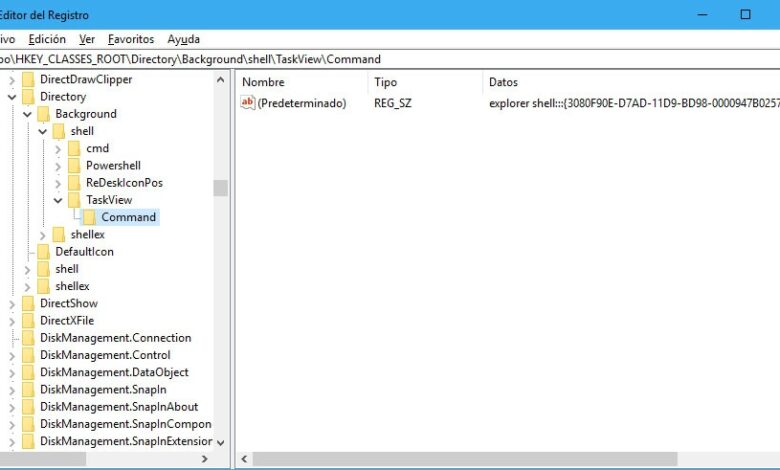Click the ReDeskIconPos folder icon
Viewport: 780px width, 470px height.
click(74, 183)
